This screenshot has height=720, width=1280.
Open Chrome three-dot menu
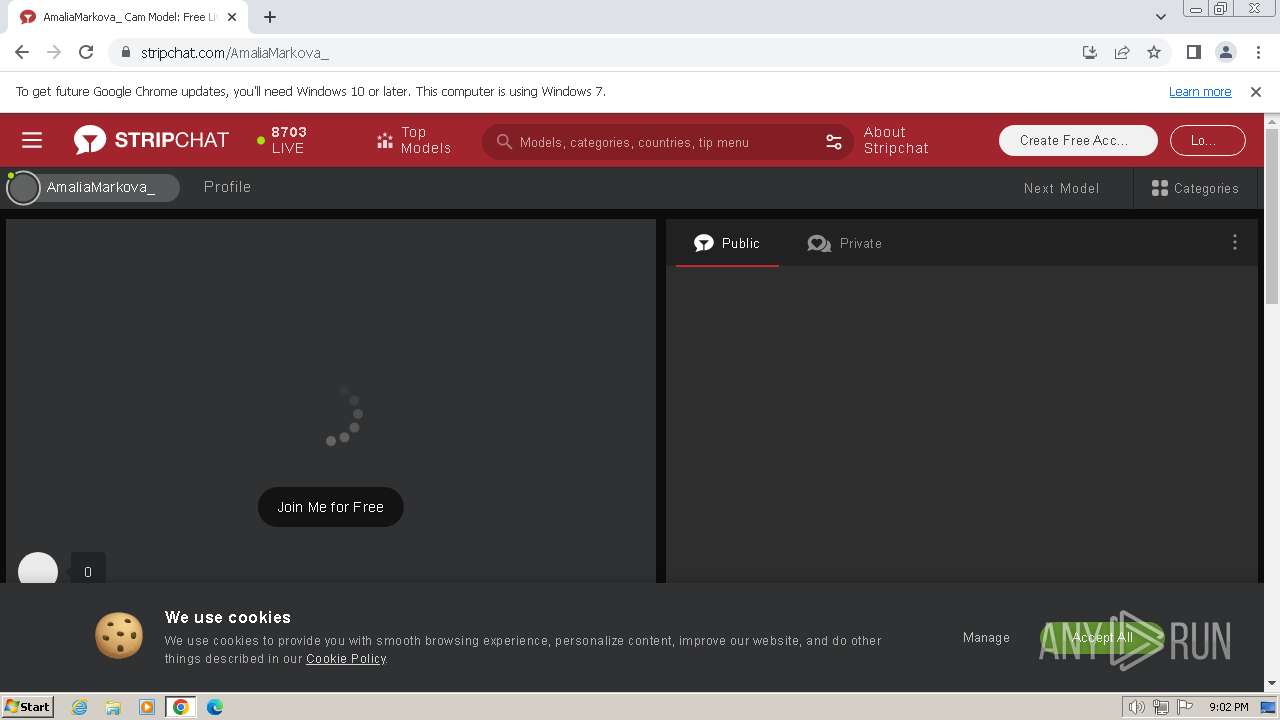(1258, 52)
